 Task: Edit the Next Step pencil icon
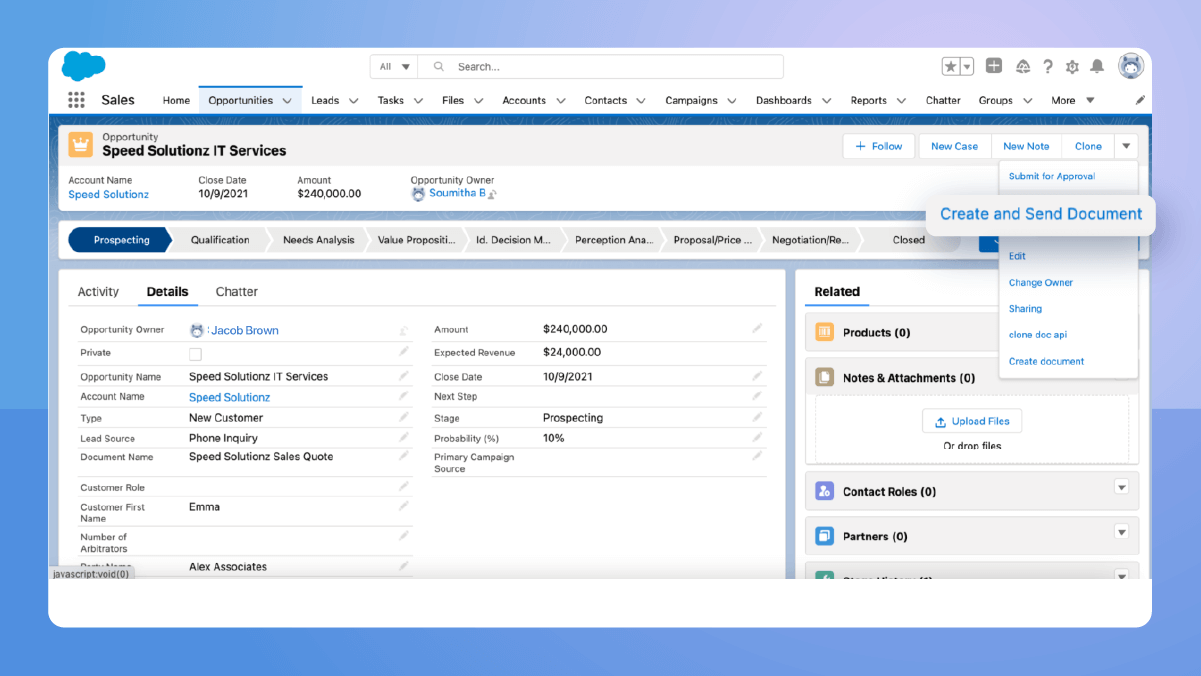(758, 396)
